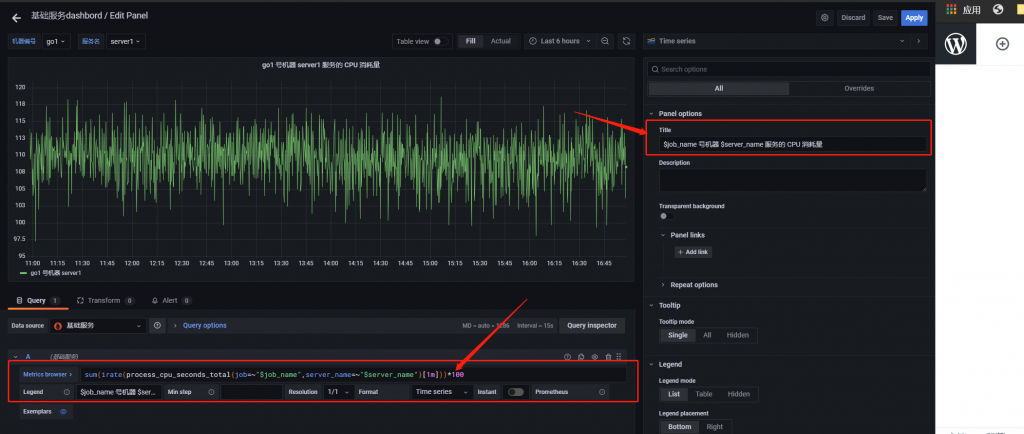This screenshot has height=434, width=1024.
Task: Click the Prometheus data source flame icon
Action: click(57, 325)
